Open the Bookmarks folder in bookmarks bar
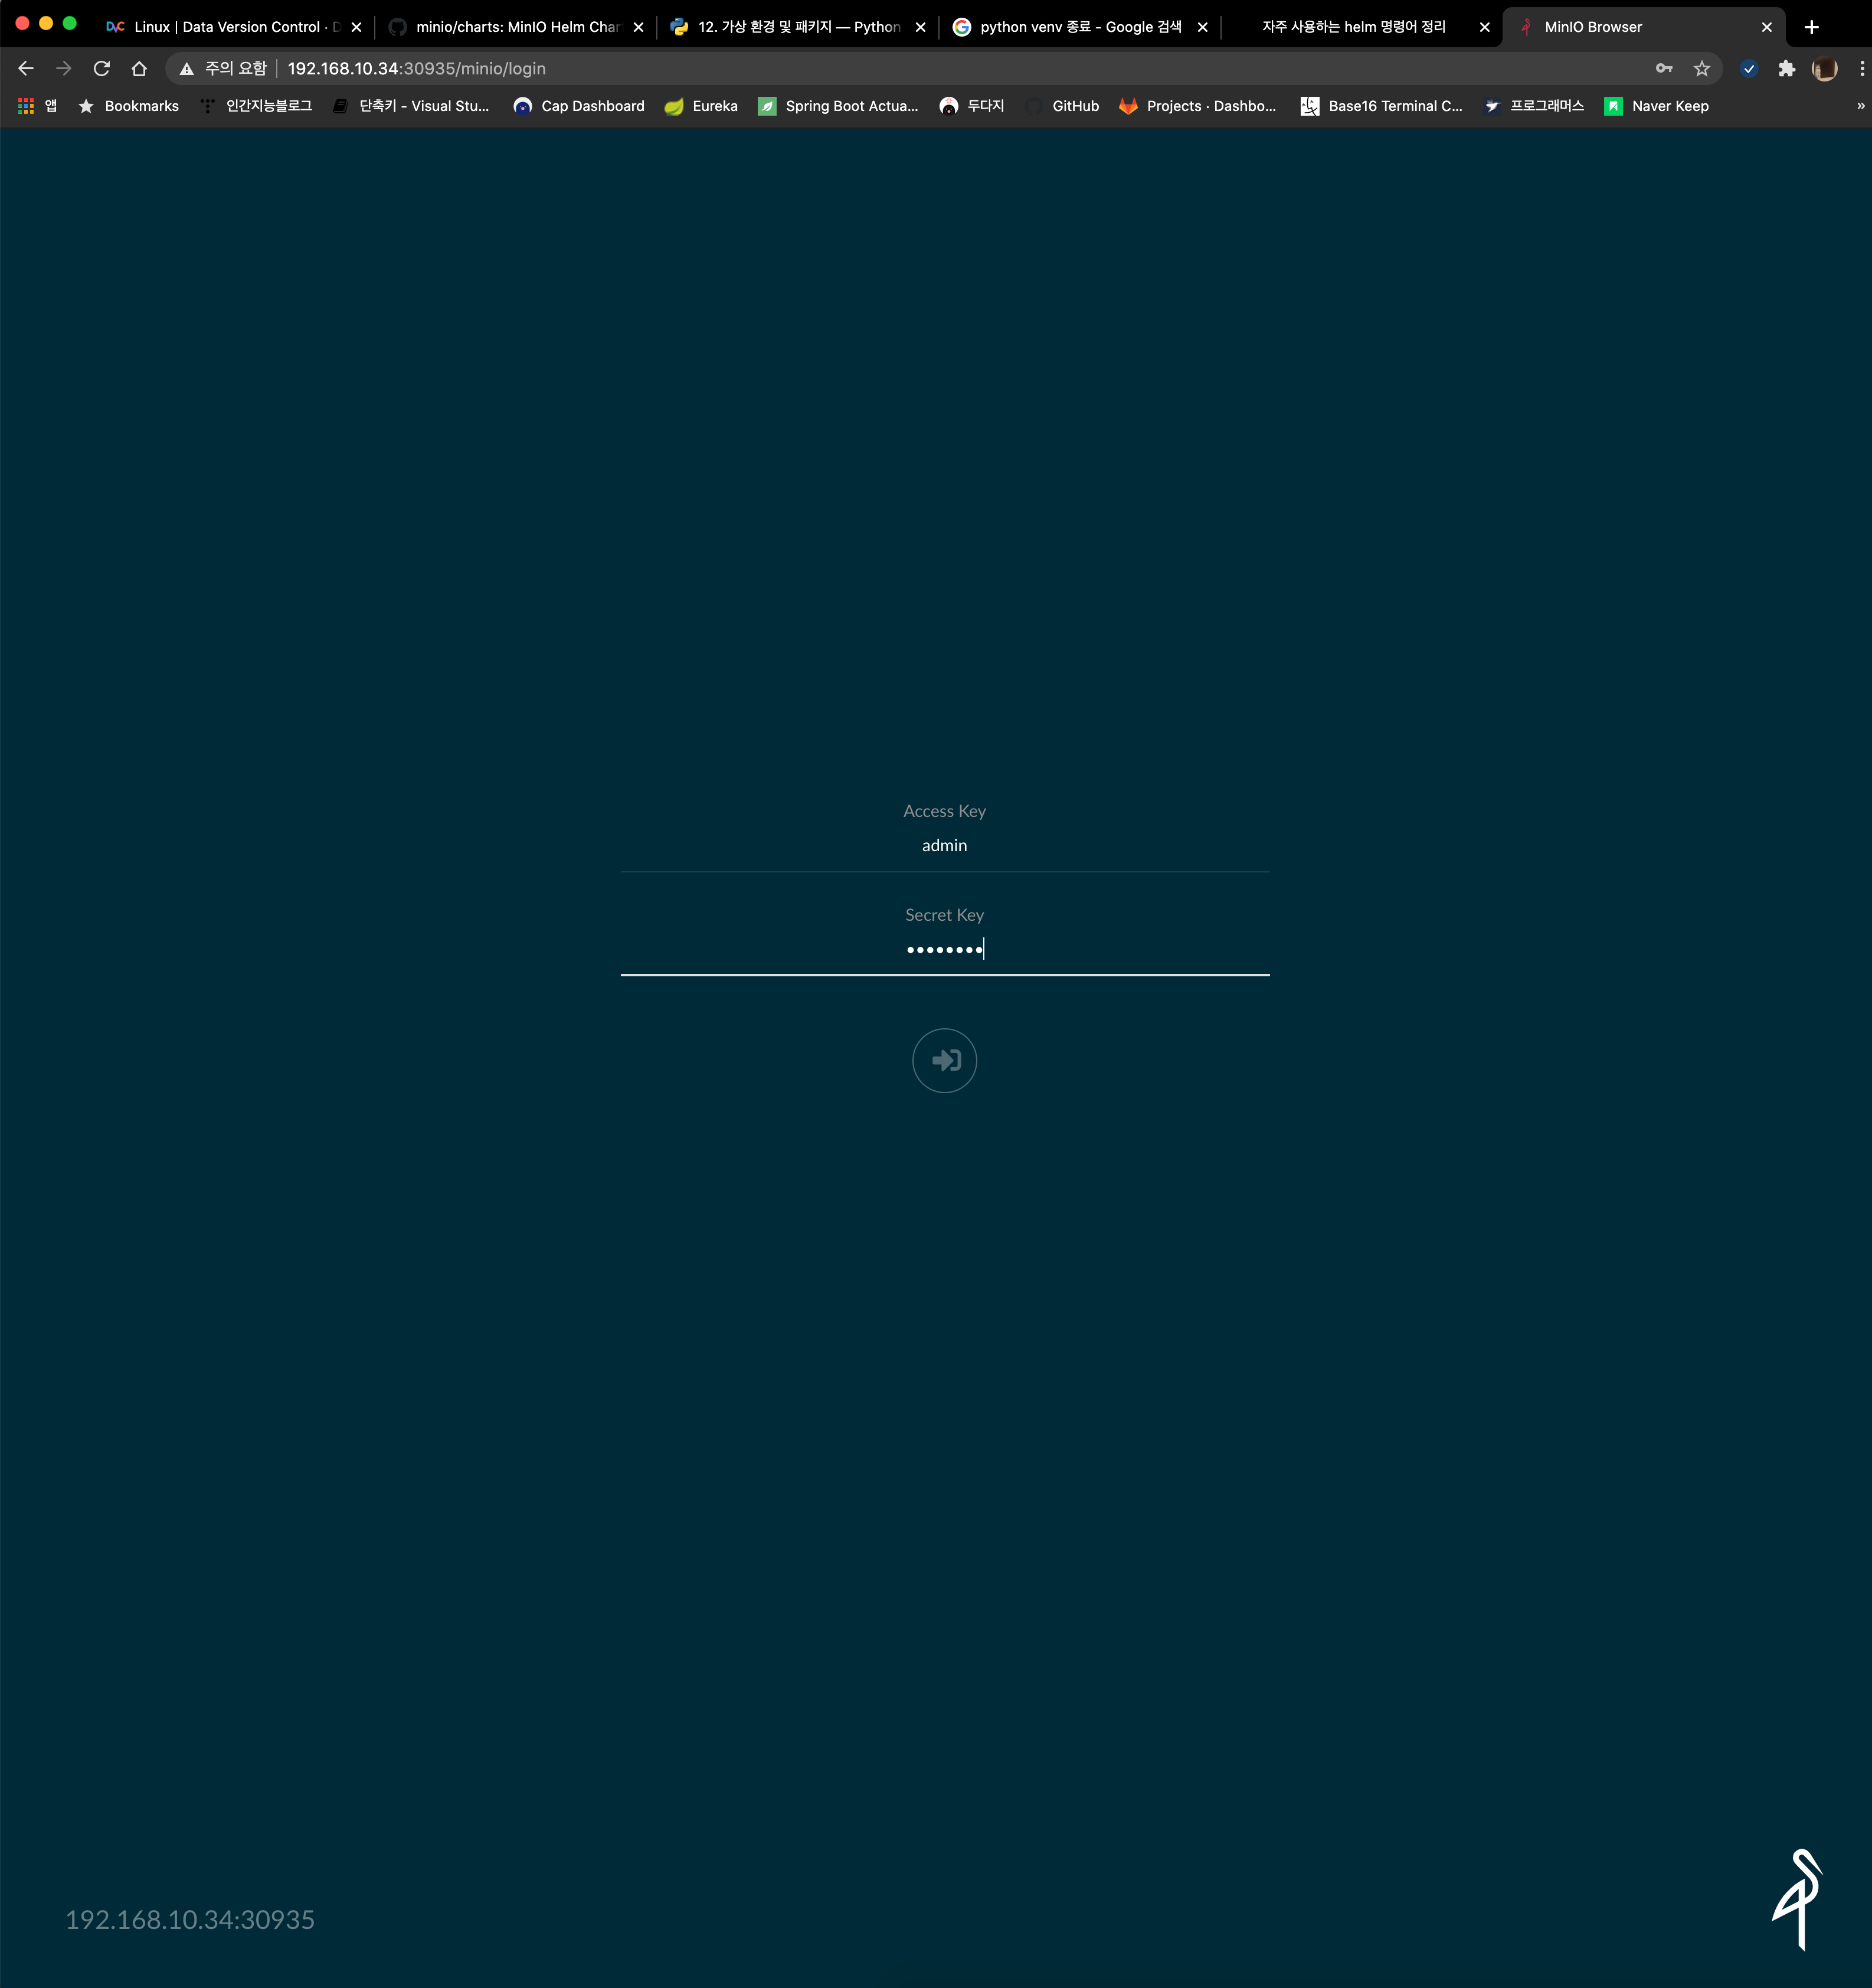 [128, 106]
